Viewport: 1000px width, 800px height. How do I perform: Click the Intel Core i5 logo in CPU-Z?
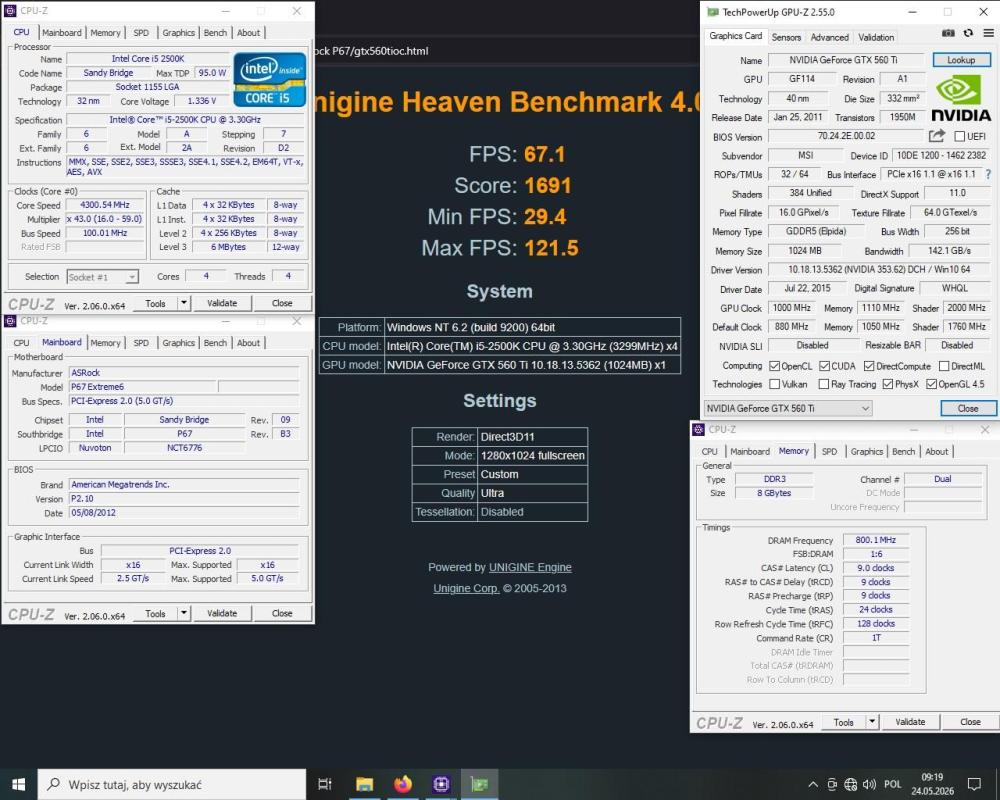click(x=269, y=79)
